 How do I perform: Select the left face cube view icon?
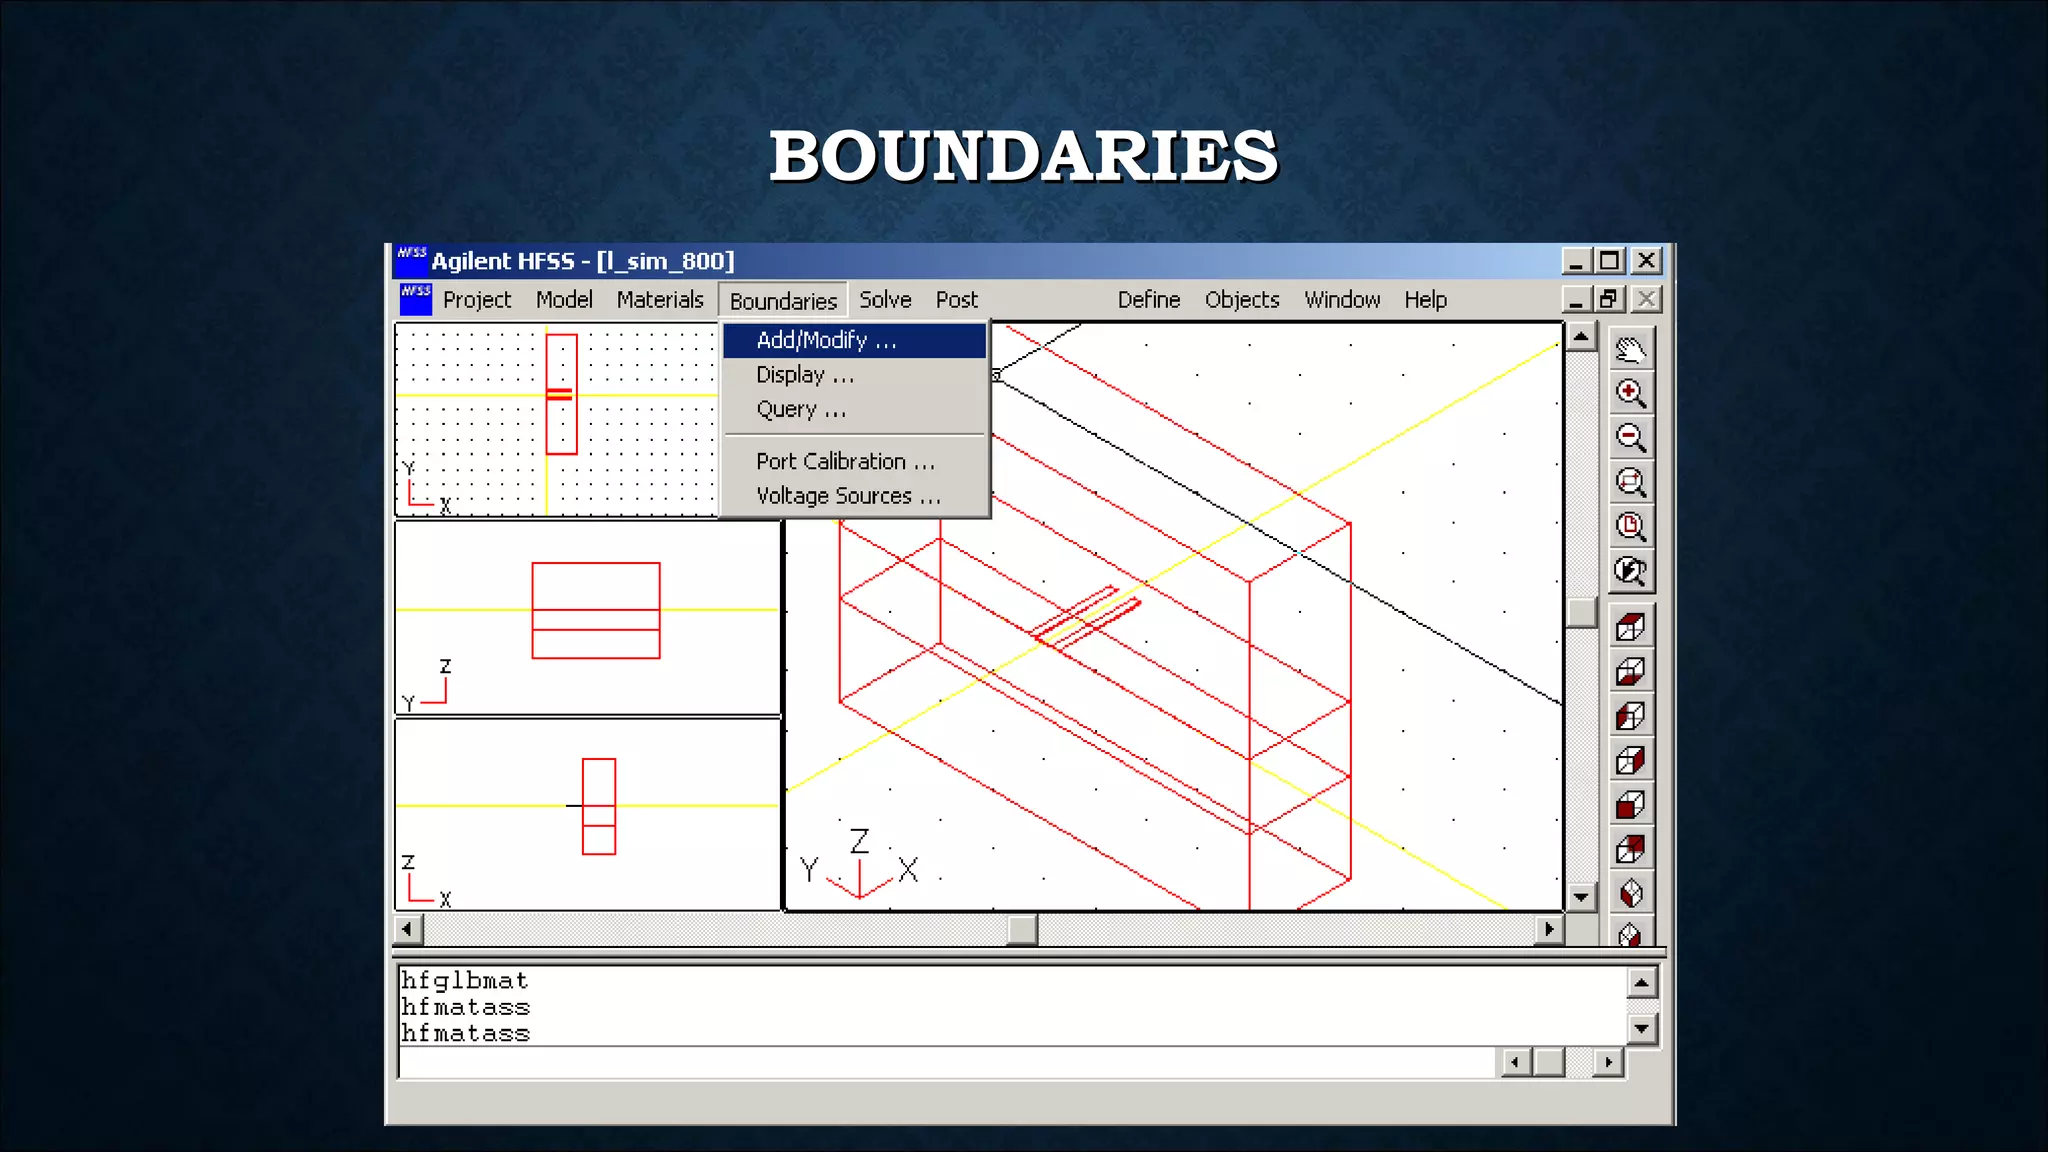tap(1631, 716)
